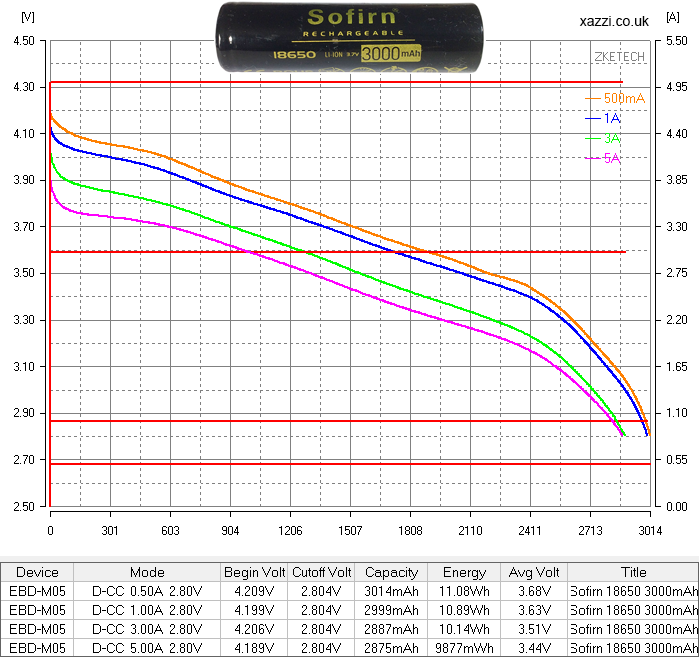The image size is (699, 657).
Task: Click the 3.68V average voltage cell
Action: click(x=534, y=591)
